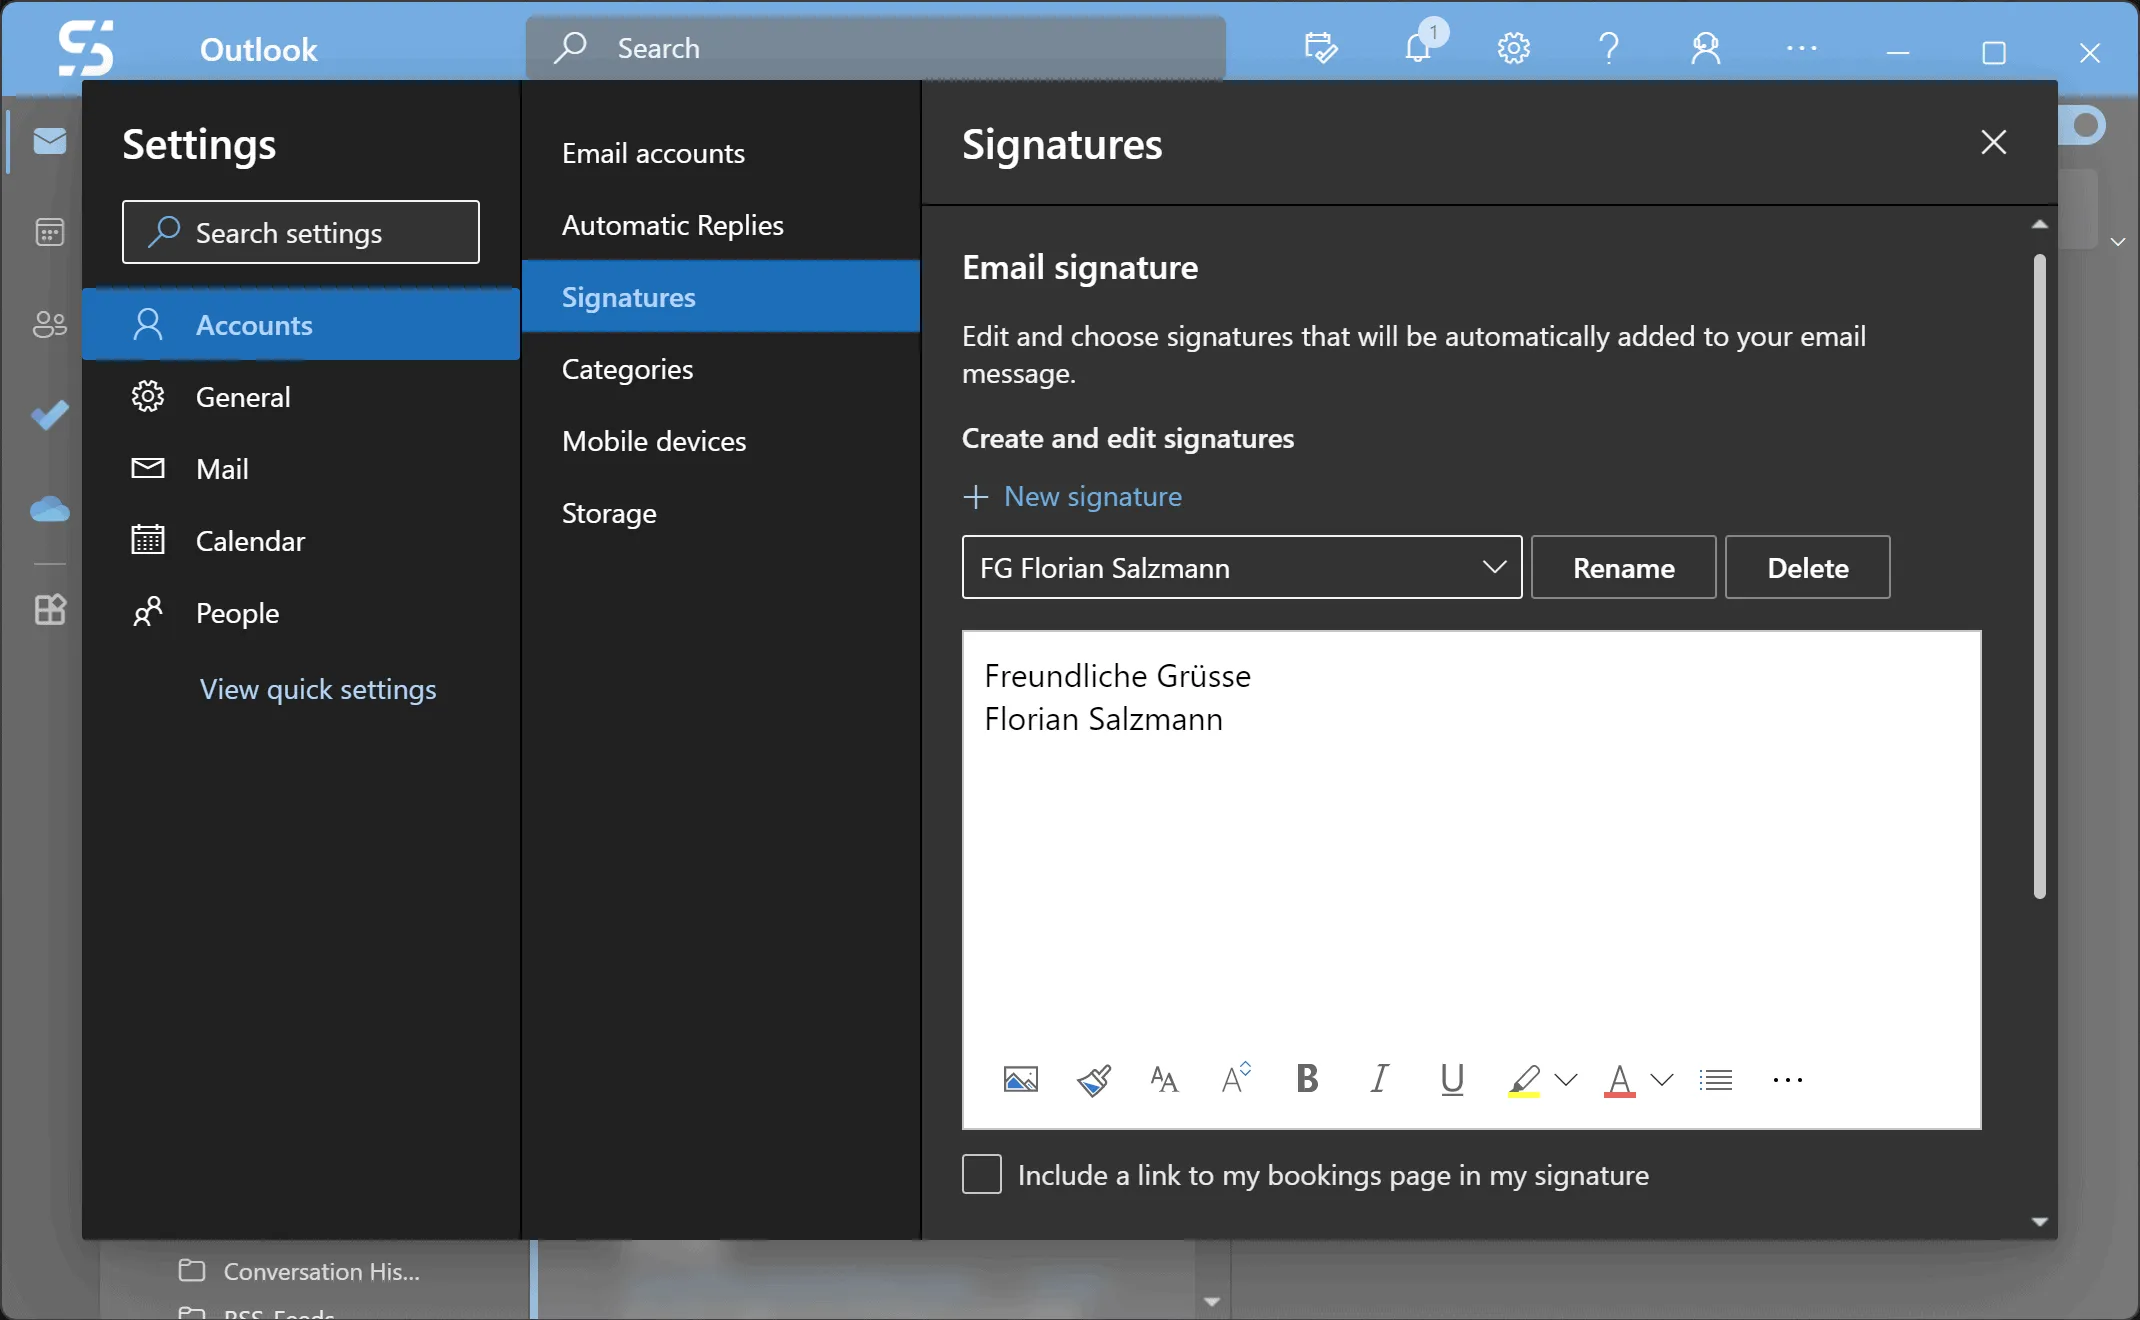
Task: Apply yellow highlight color
Action: (x=1524, y=1080)
